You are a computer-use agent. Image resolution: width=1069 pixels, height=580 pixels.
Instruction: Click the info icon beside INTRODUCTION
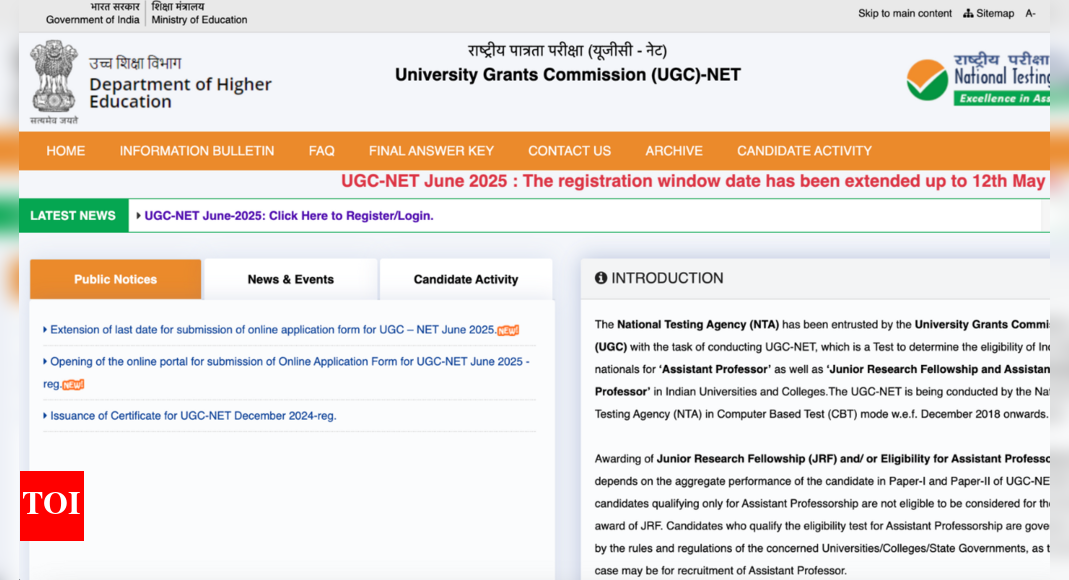tap(601, 278)
